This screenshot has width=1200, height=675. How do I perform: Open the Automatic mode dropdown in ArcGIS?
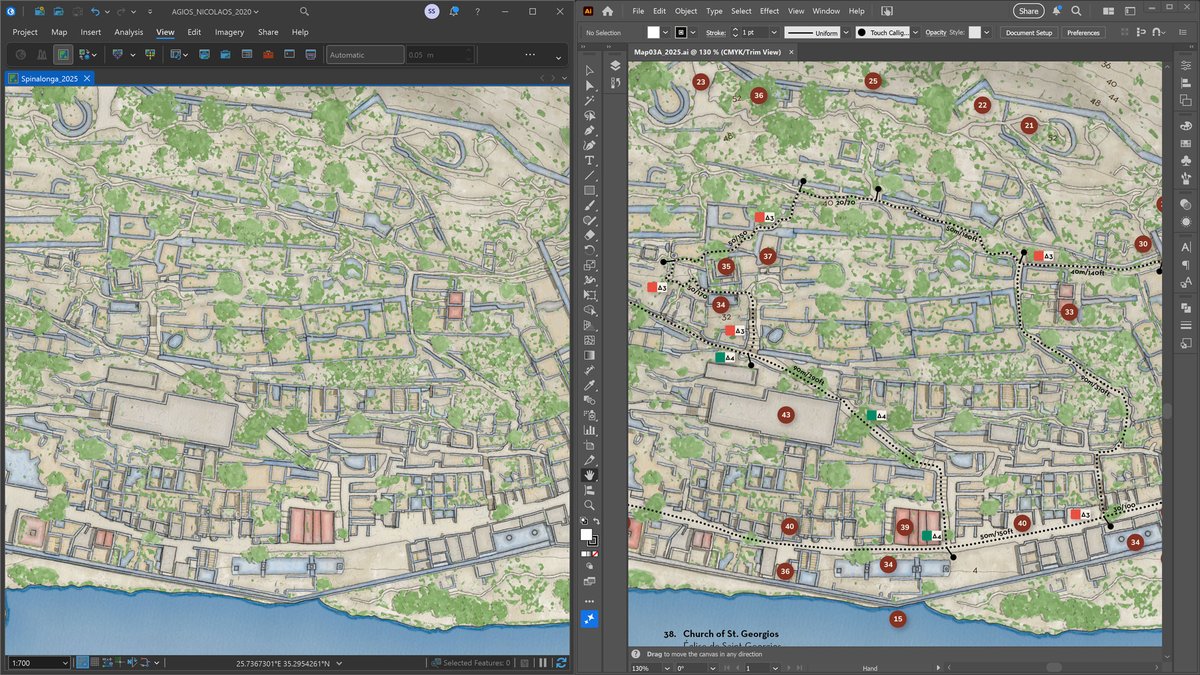click(x=365, y=55)
